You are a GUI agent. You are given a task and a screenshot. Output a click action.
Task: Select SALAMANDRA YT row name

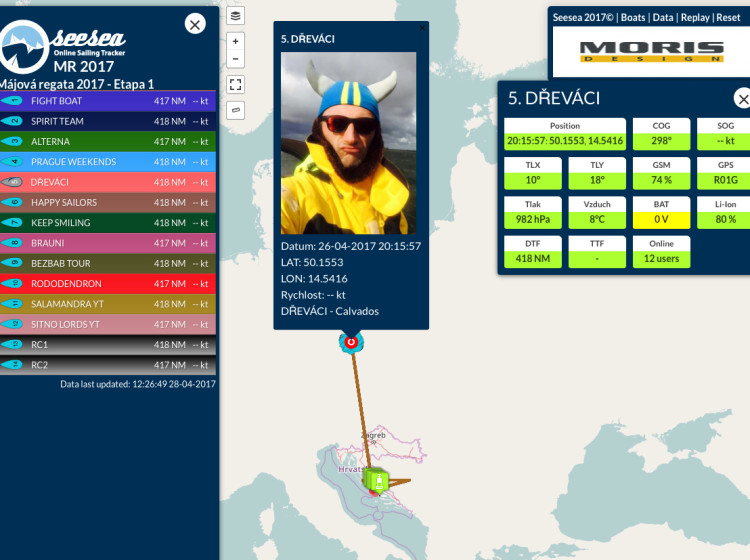point(67,304)
